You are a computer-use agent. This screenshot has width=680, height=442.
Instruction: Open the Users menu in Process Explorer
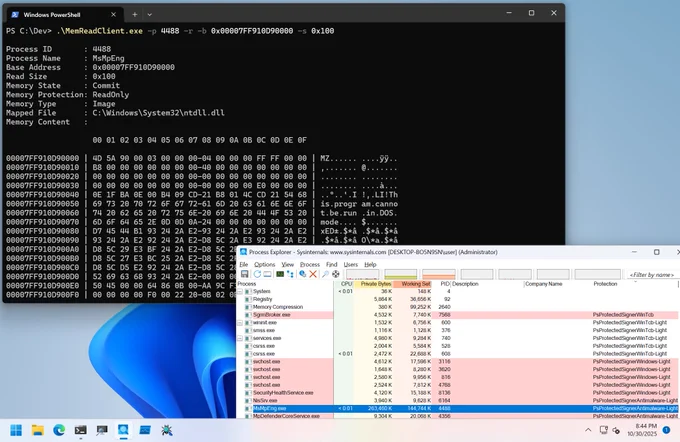352,264
